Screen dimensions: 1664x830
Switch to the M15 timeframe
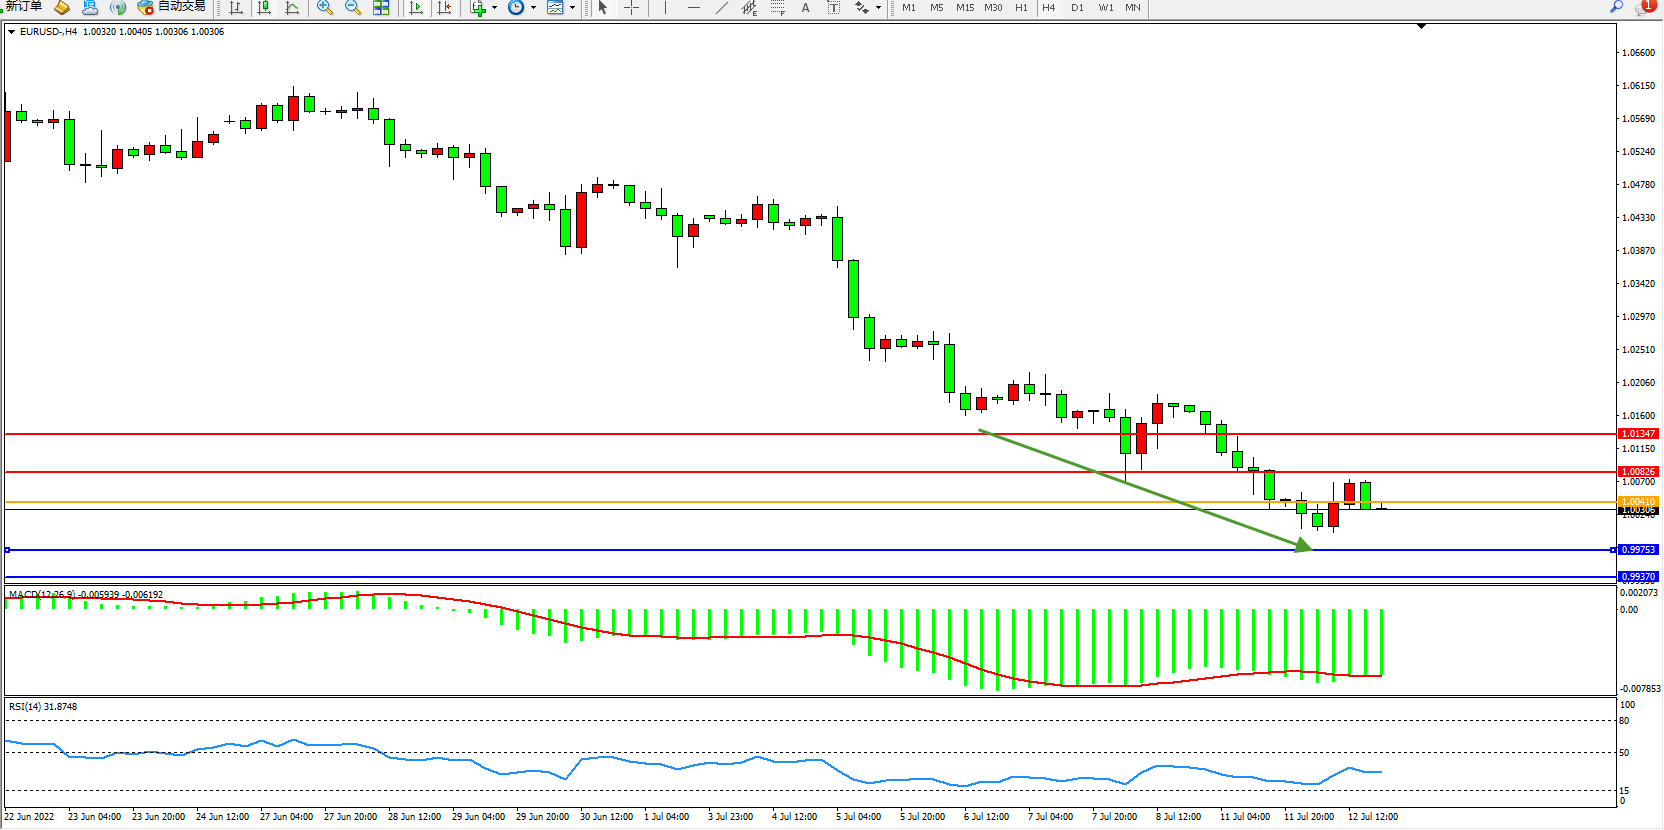(x=964, y=7)
